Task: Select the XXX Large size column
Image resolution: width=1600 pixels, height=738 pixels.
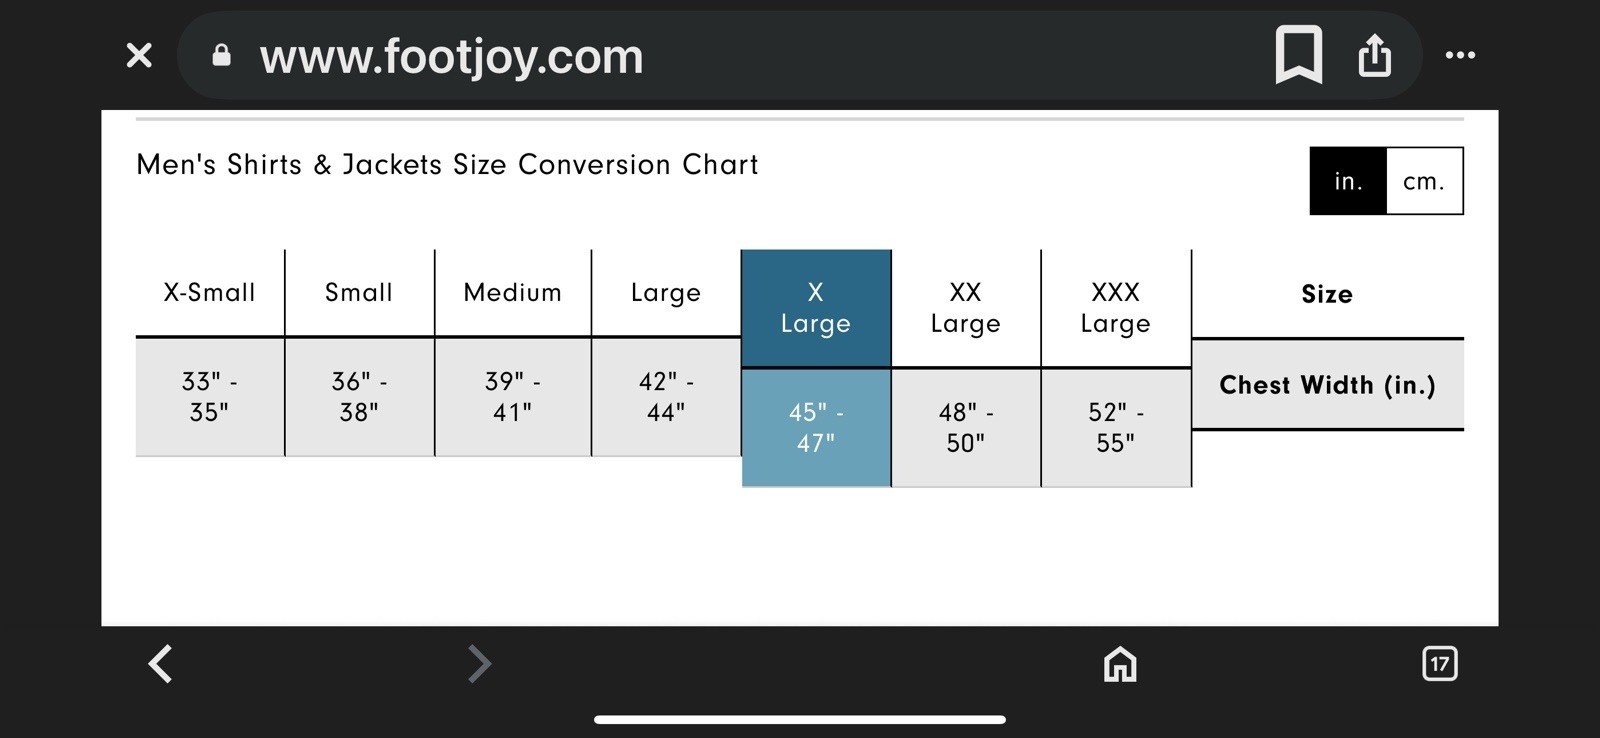Action: [x=1116, y=308]
